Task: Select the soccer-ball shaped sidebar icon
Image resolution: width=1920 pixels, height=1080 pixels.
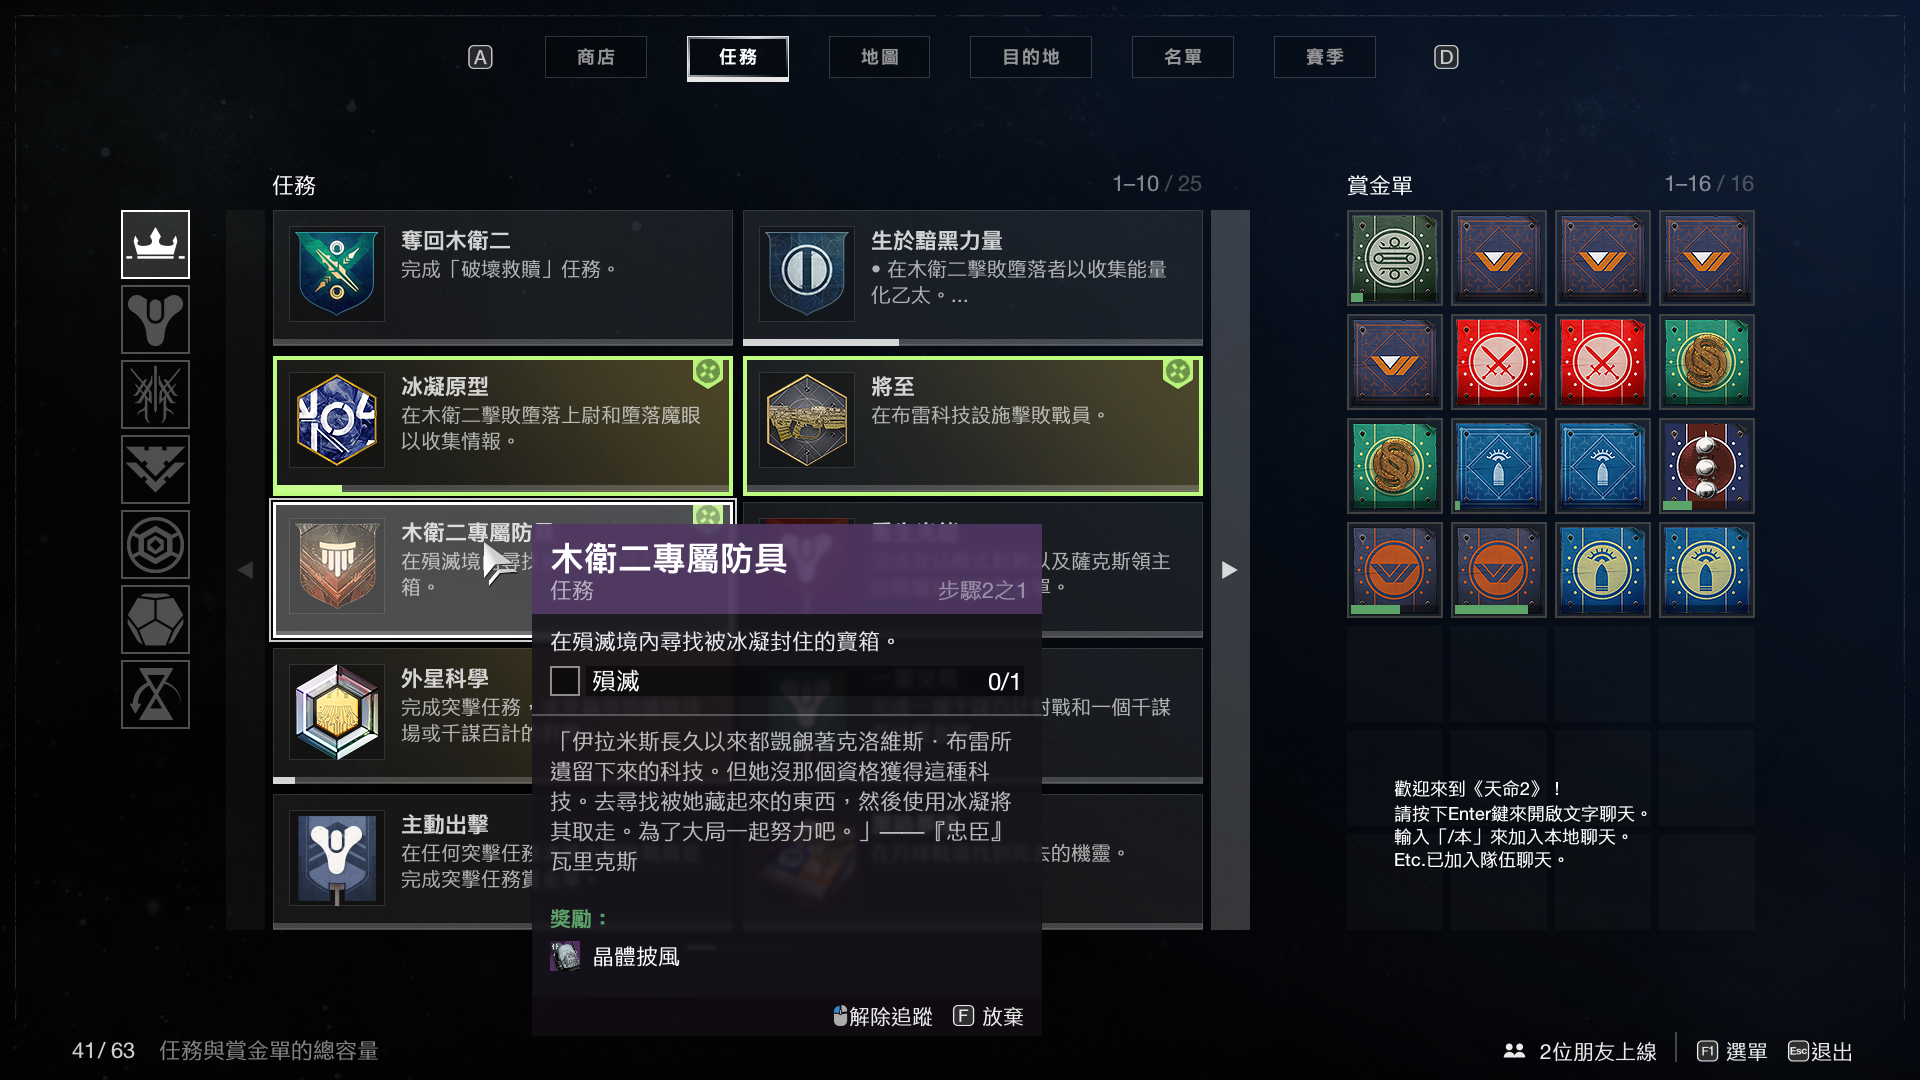Action: (155, 619)
